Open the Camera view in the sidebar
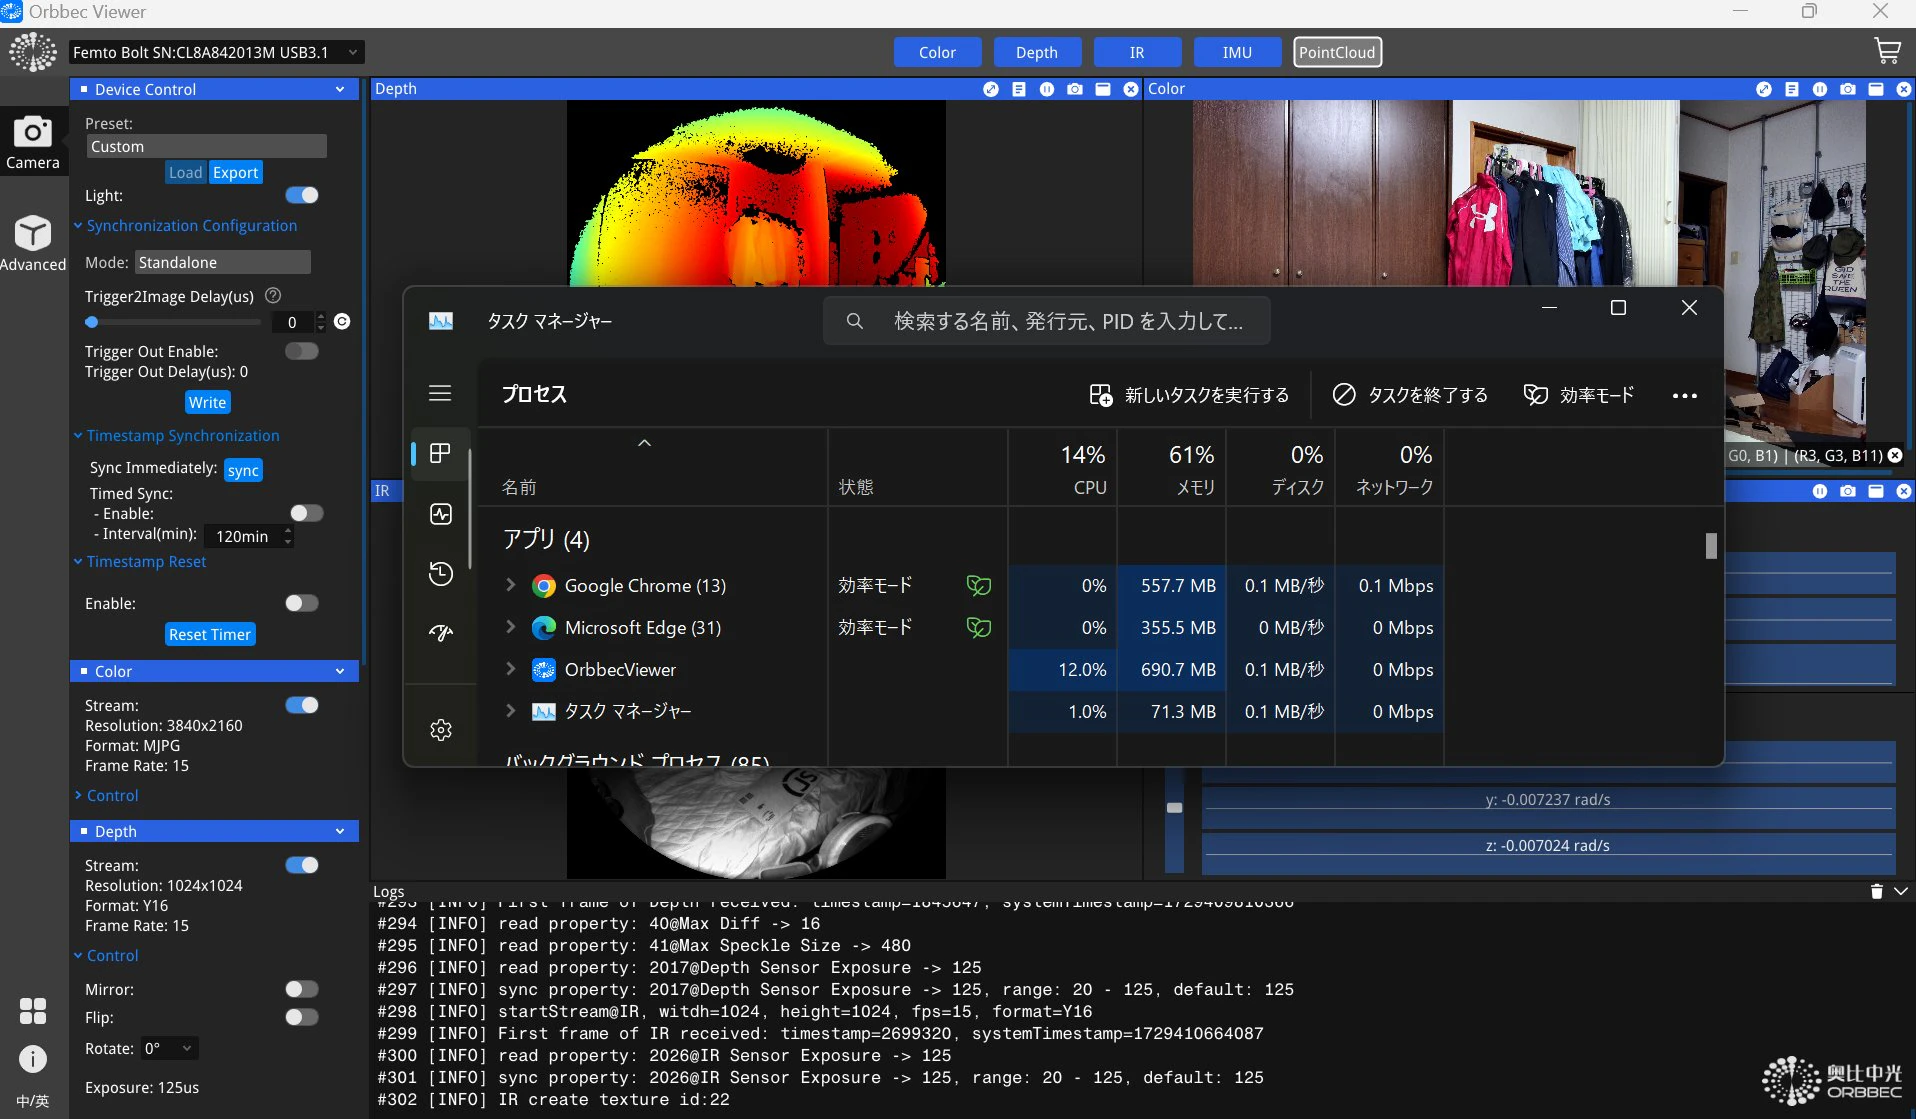Viewport: 1916px width, 1119px height. 33,141
